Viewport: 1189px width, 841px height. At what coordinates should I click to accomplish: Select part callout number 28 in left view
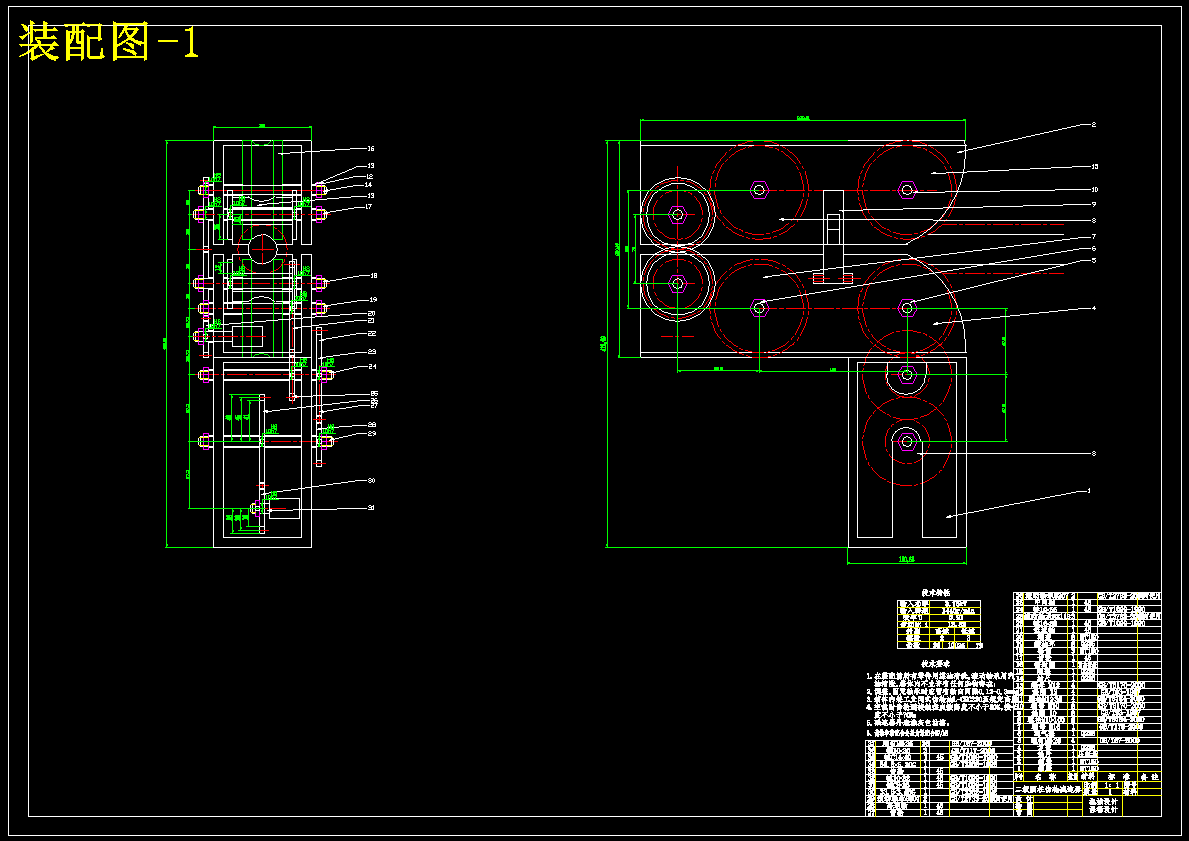click(x=372, y=425)
